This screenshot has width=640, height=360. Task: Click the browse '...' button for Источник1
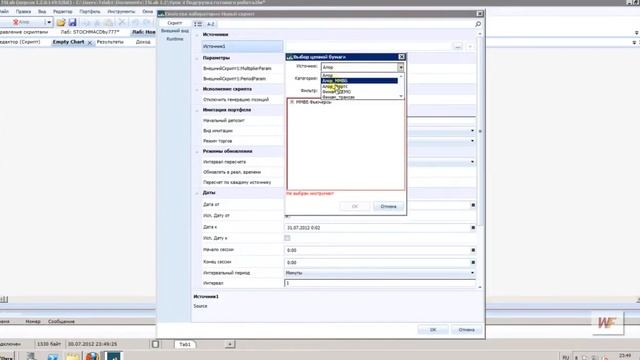point(458,47)
